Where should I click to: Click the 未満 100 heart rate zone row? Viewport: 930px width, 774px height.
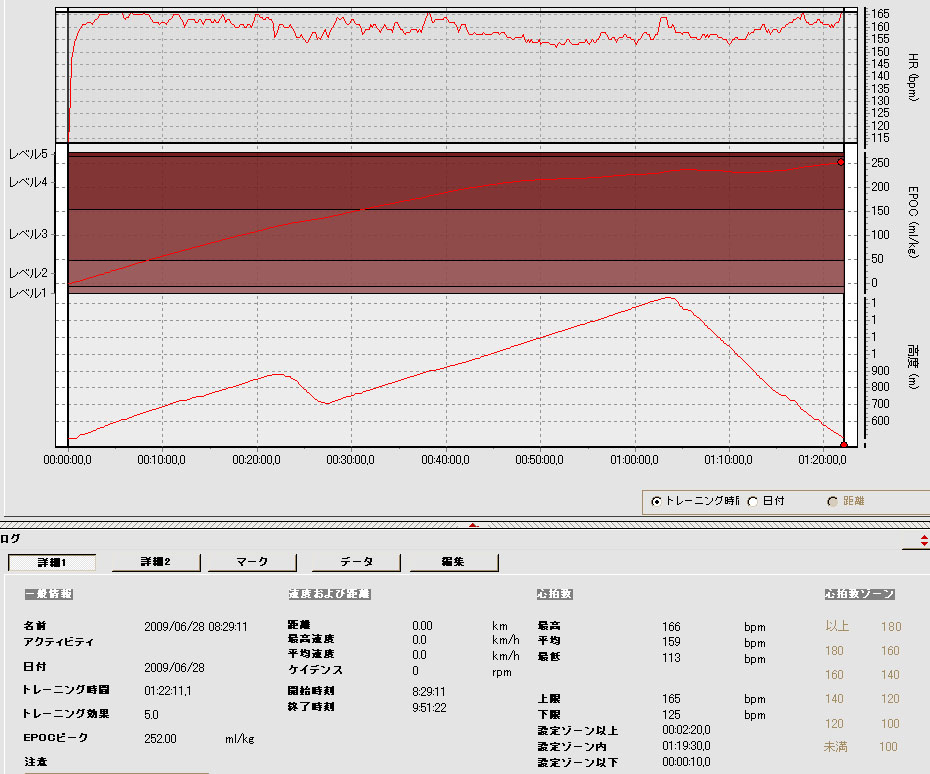[x=861, y=747]
